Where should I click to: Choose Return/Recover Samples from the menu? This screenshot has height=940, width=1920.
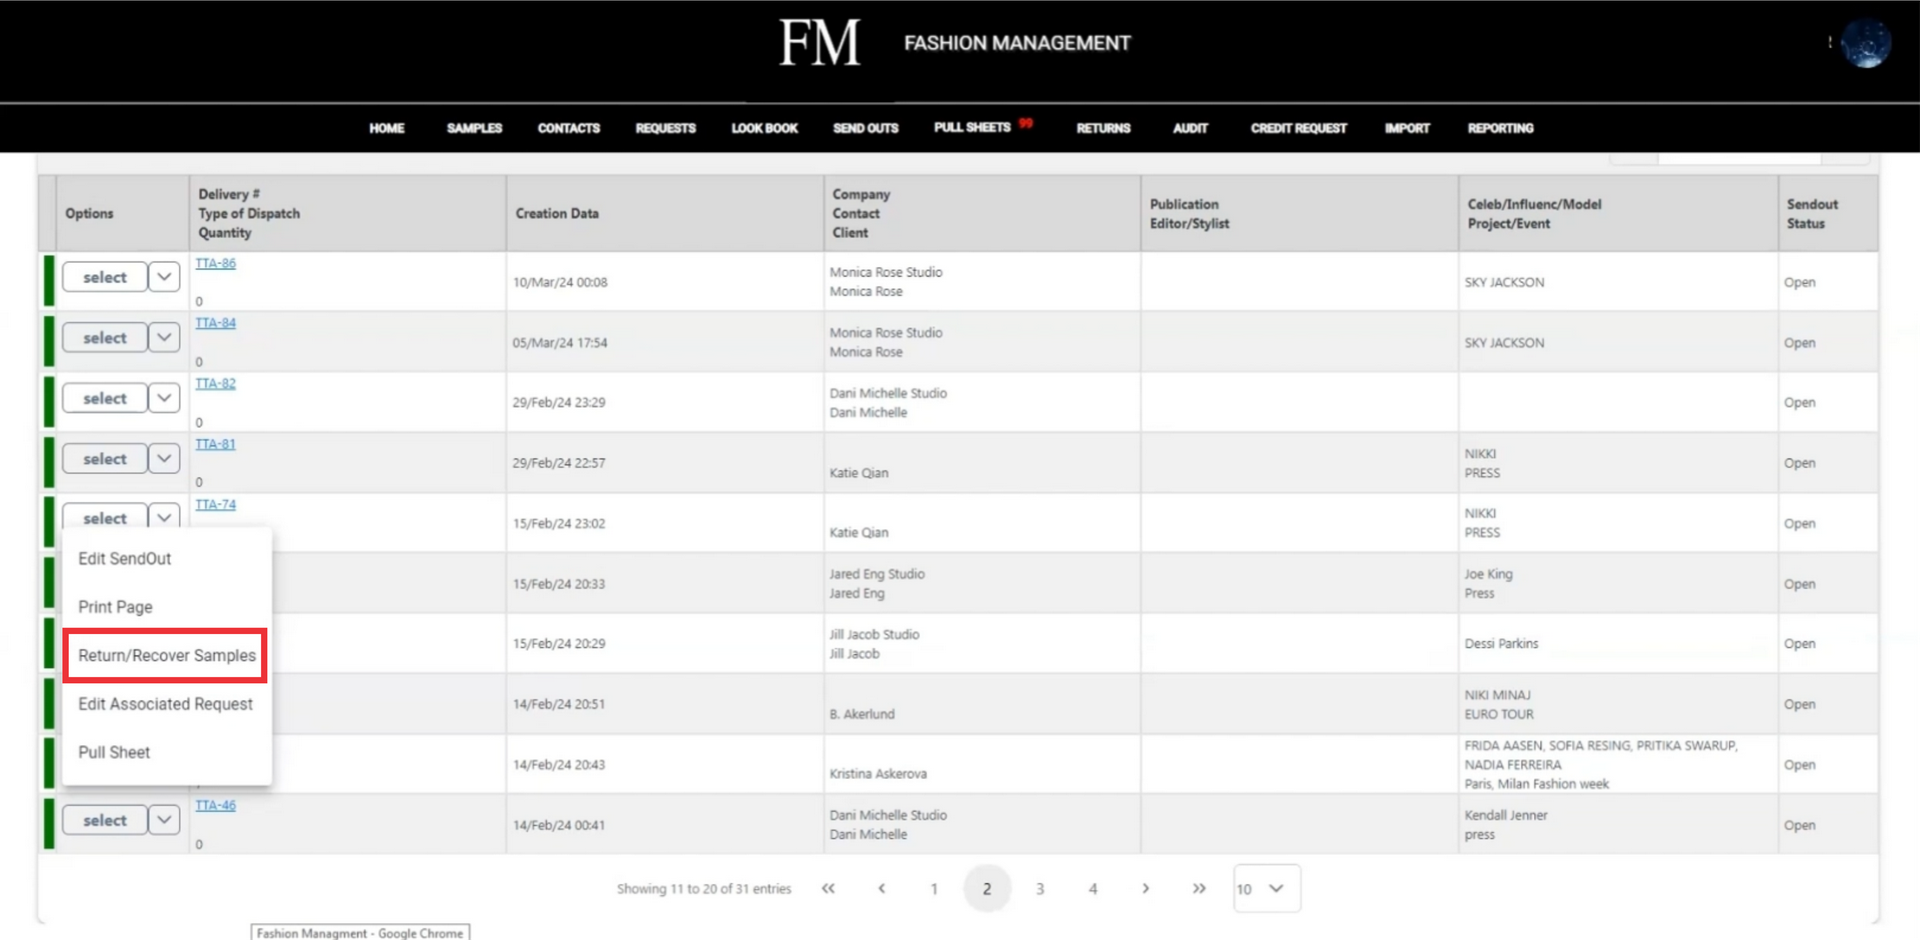pos(165,655)
